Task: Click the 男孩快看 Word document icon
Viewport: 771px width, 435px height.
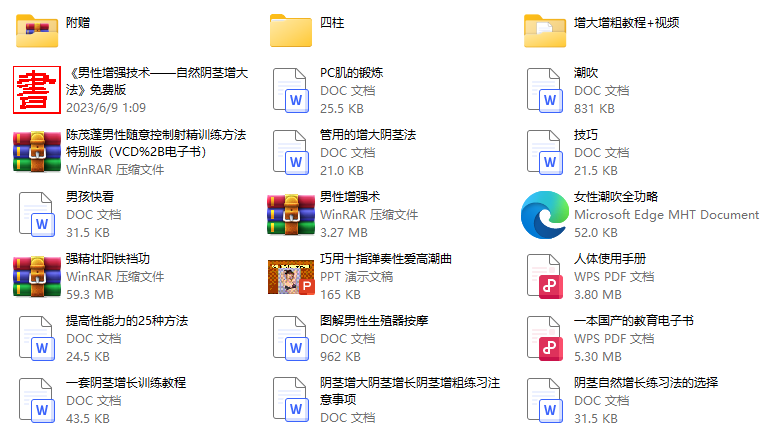Action: point(37,214)
